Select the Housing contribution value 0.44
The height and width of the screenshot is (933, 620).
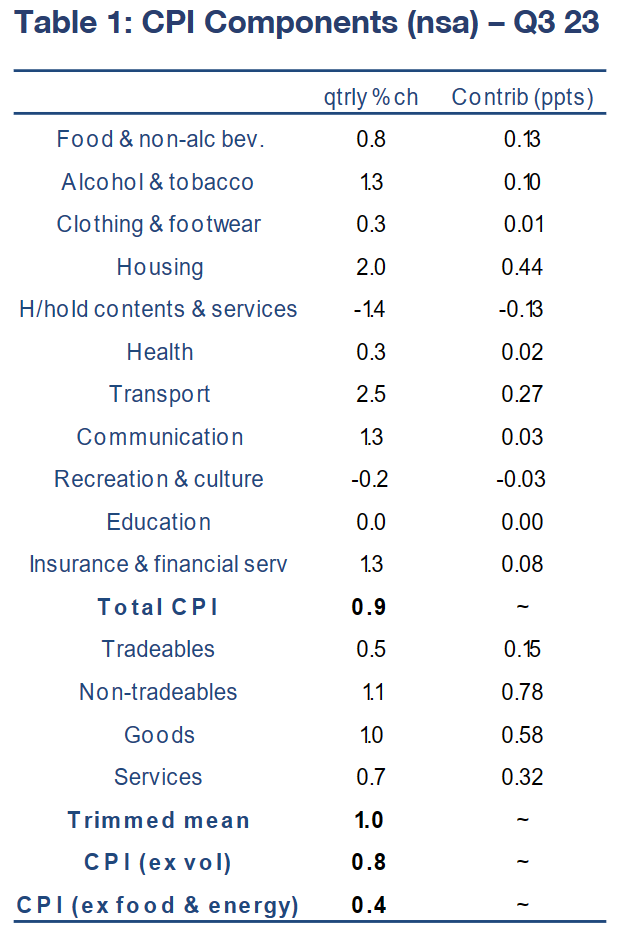click(522, 267)
